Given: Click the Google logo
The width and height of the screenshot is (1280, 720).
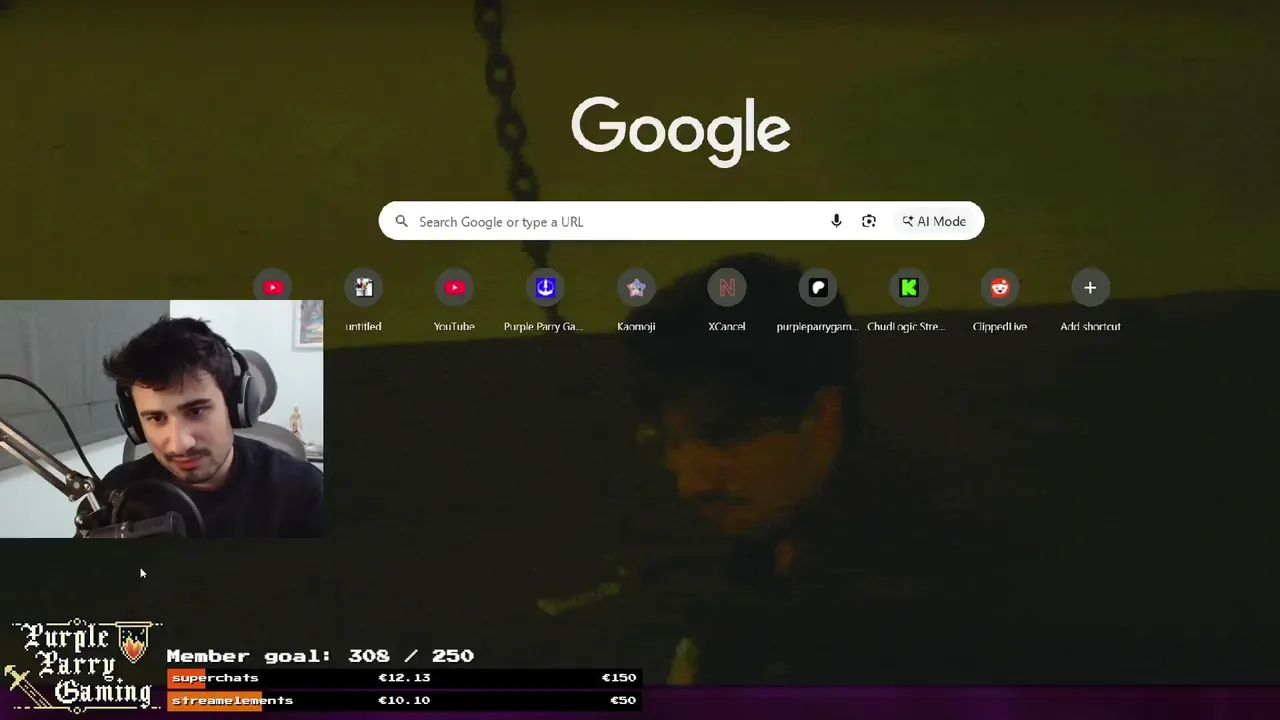Looking at the screenshot, I should click(x=681, y=130).
